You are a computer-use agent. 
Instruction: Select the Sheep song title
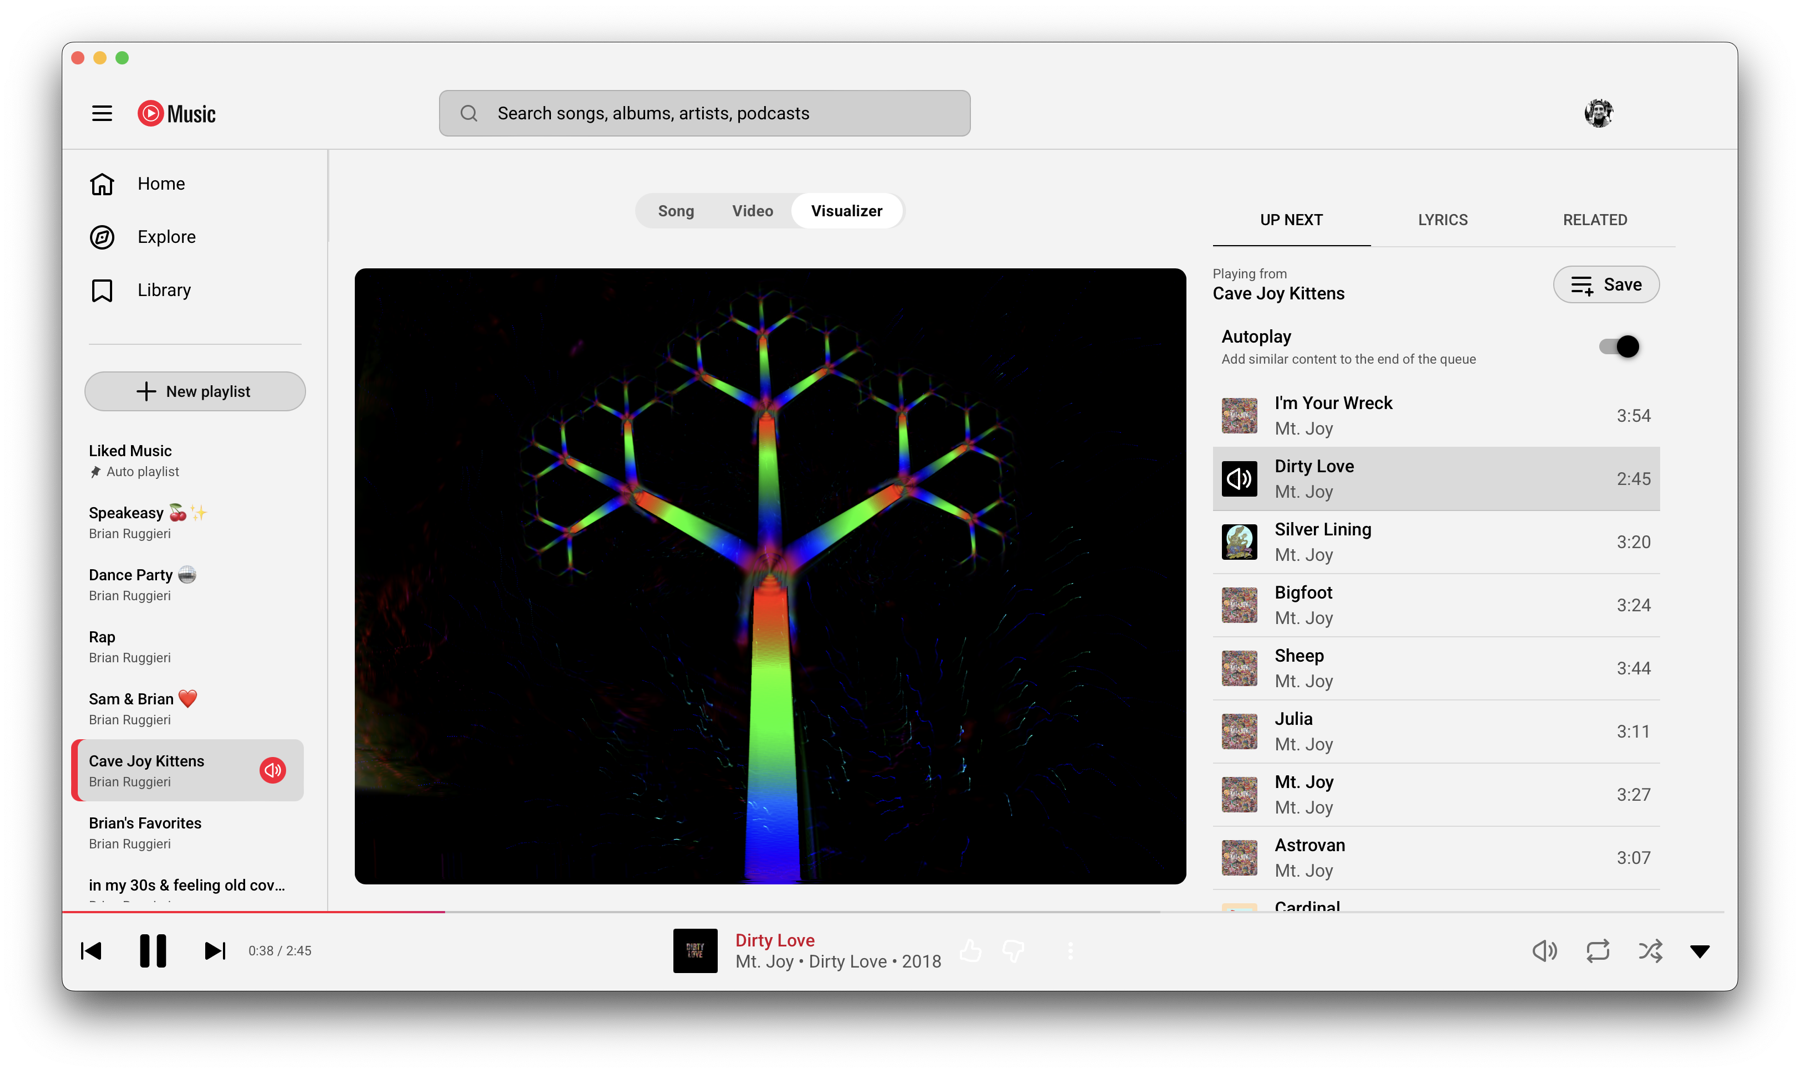[x=1299, y=656]
